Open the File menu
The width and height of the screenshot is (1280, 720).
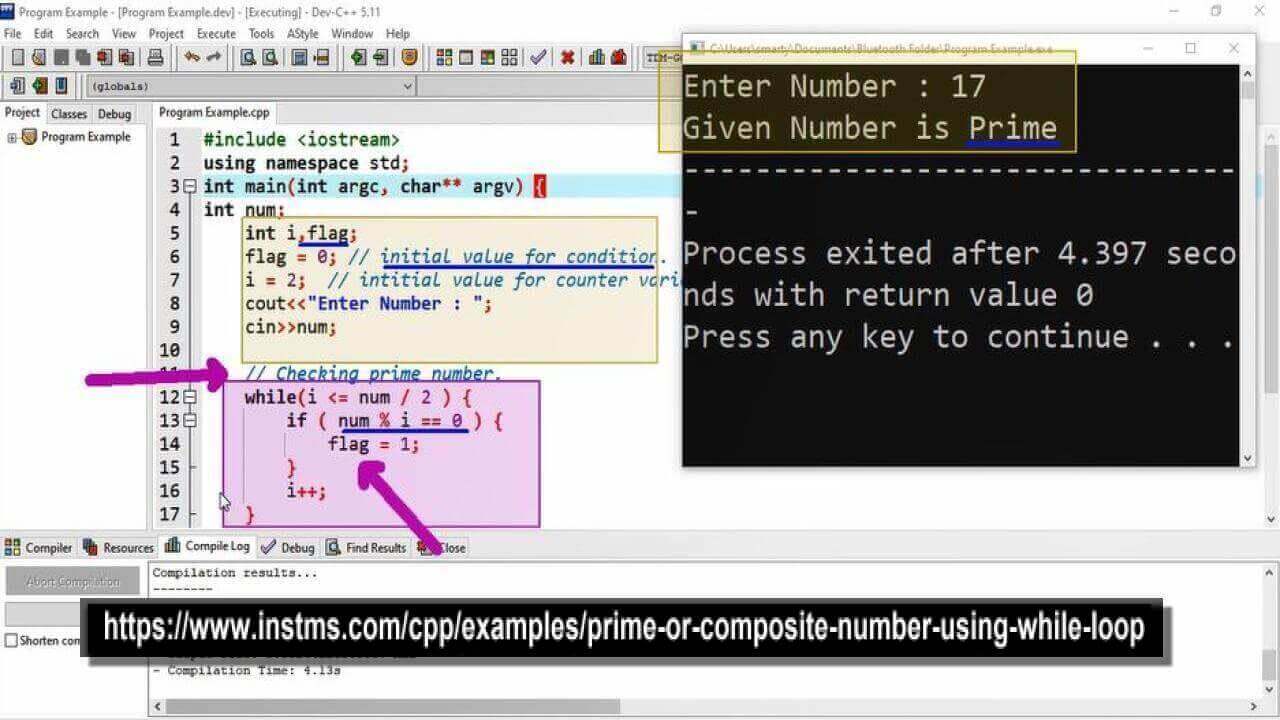12,33
